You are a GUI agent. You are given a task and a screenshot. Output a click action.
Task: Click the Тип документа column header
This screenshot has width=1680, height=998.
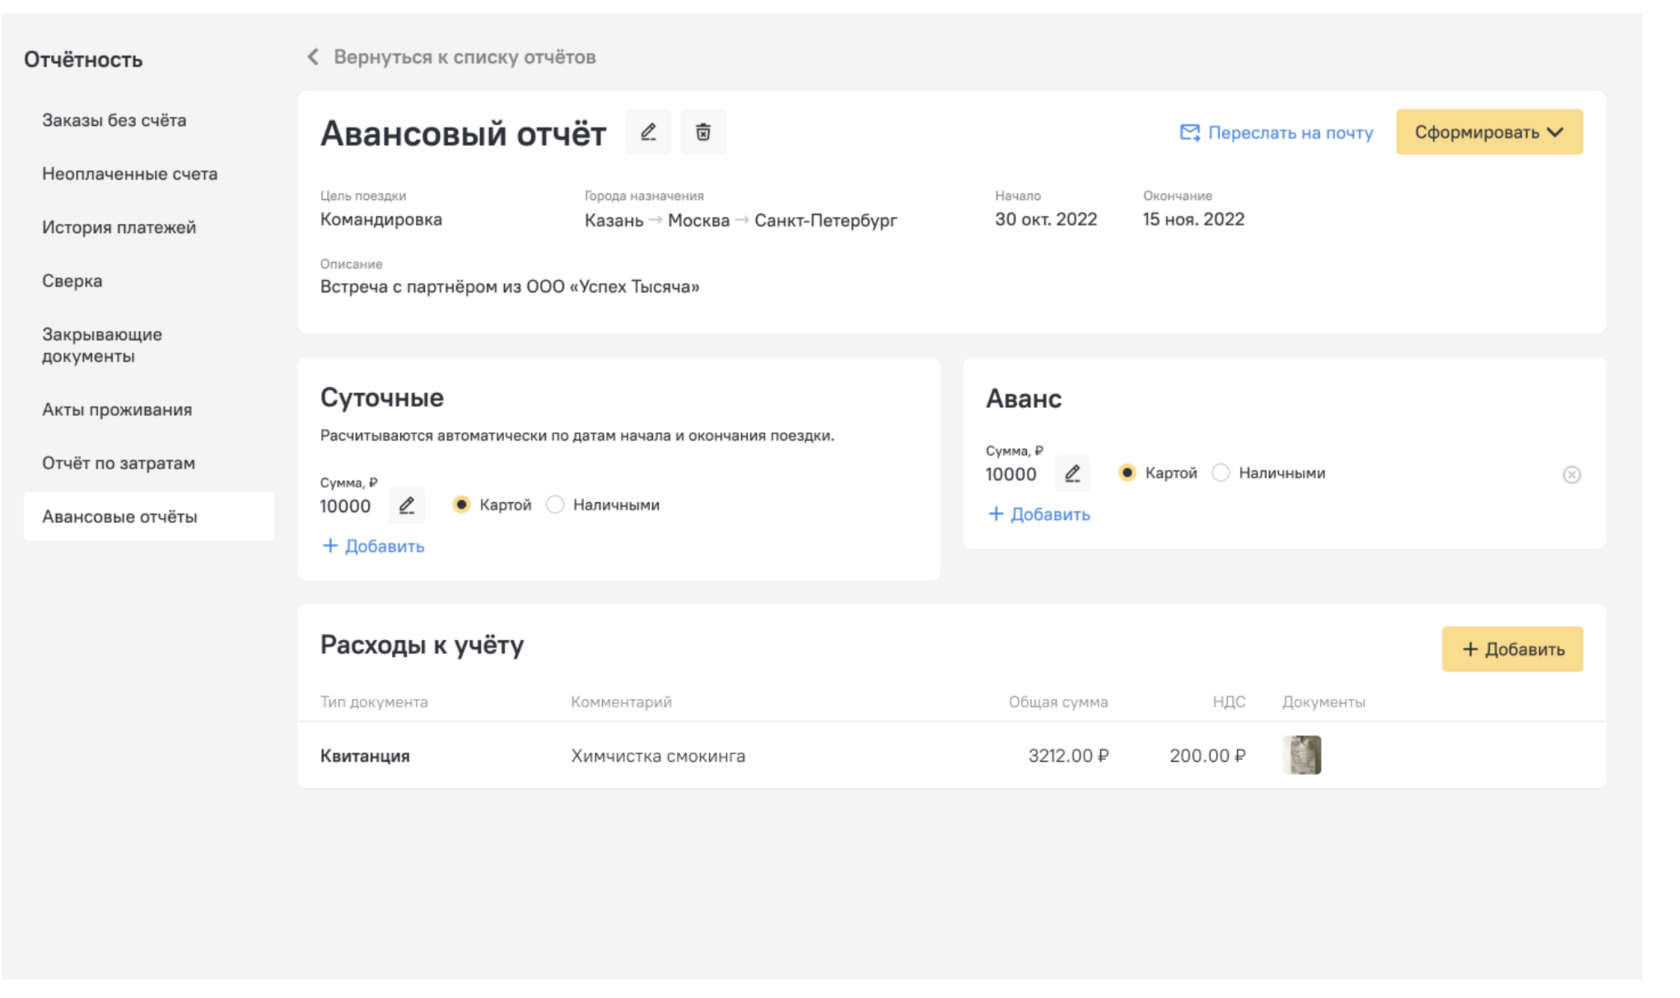coord(374,702)
